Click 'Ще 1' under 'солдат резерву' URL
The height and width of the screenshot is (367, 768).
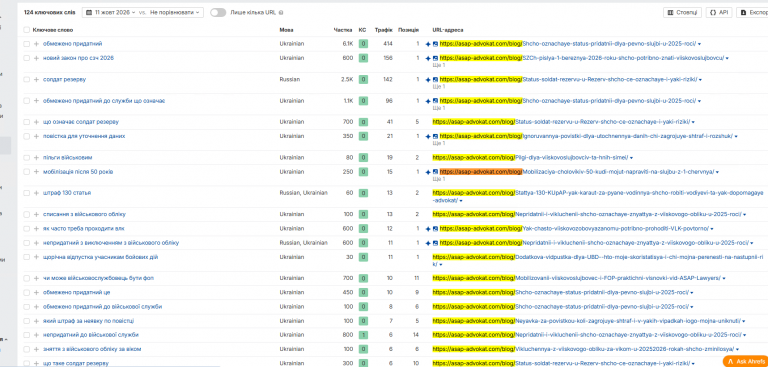click(439, 86)
